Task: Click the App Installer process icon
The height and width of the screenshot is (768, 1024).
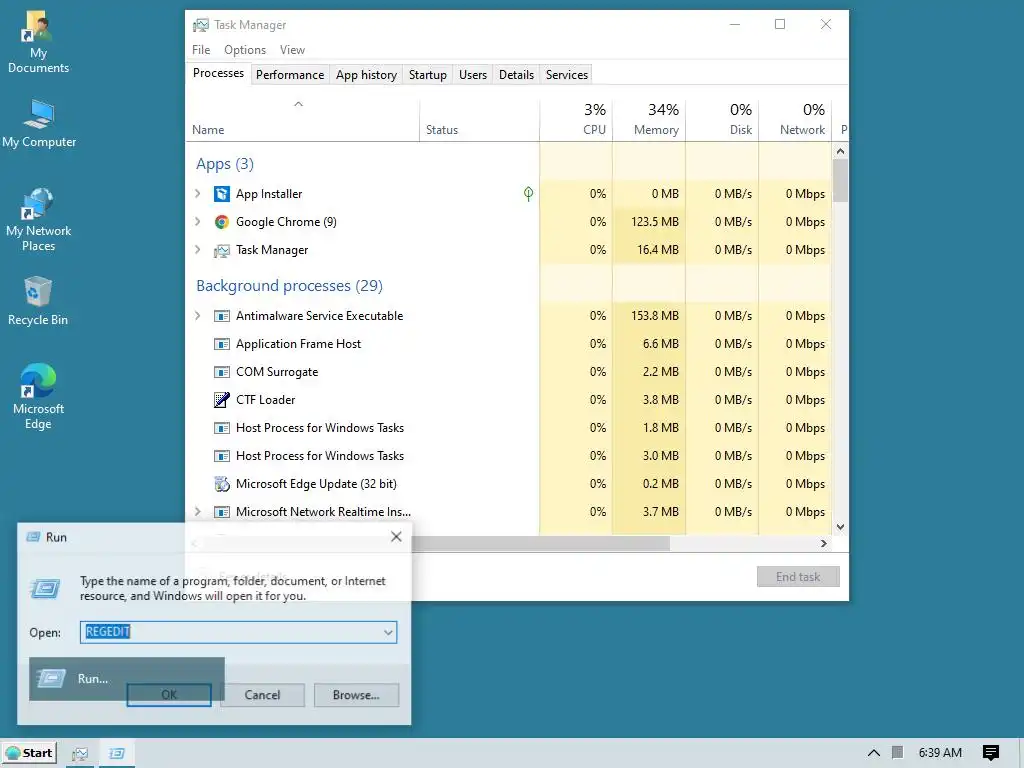Action: (222, 194)
